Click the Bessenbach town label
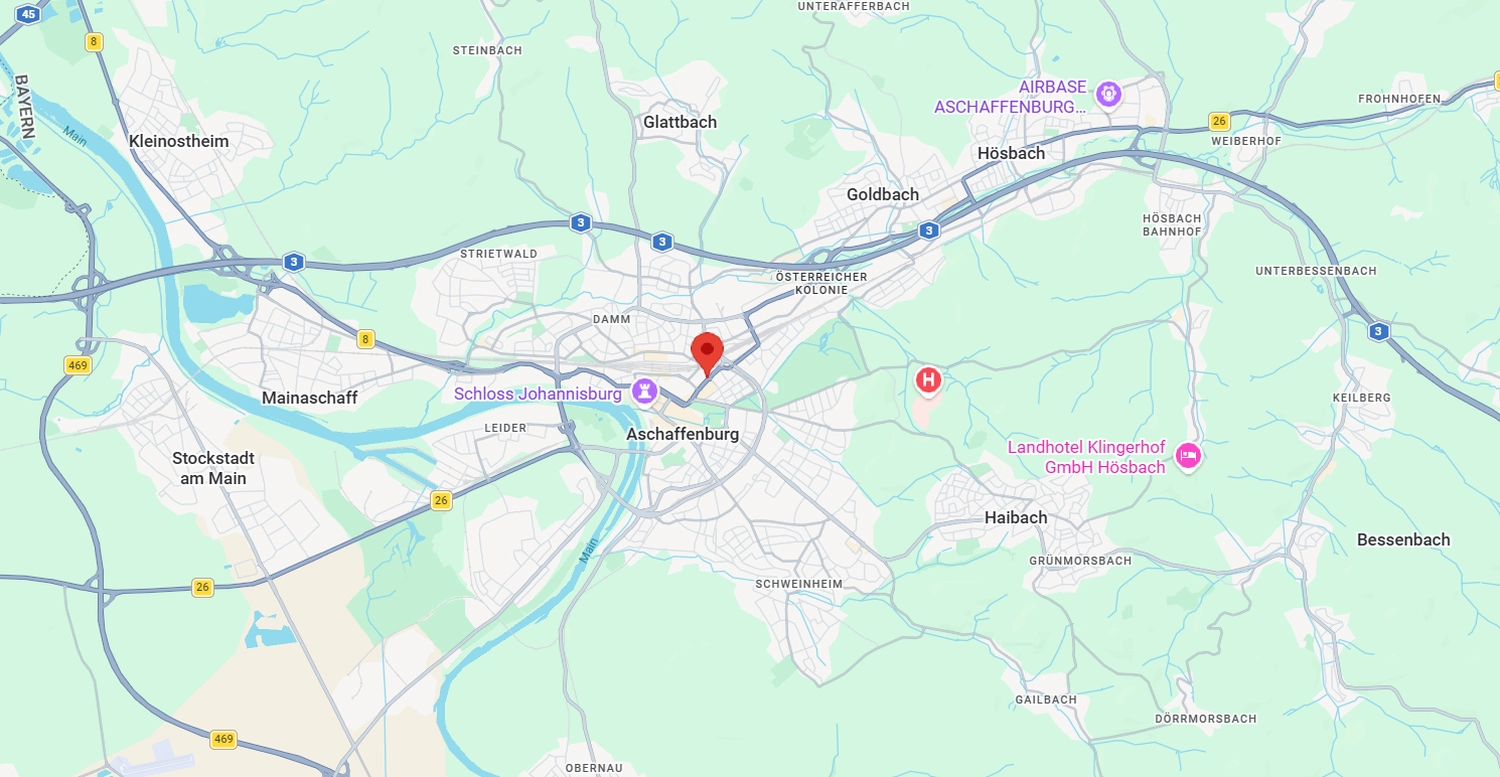 pos(1403,539)
